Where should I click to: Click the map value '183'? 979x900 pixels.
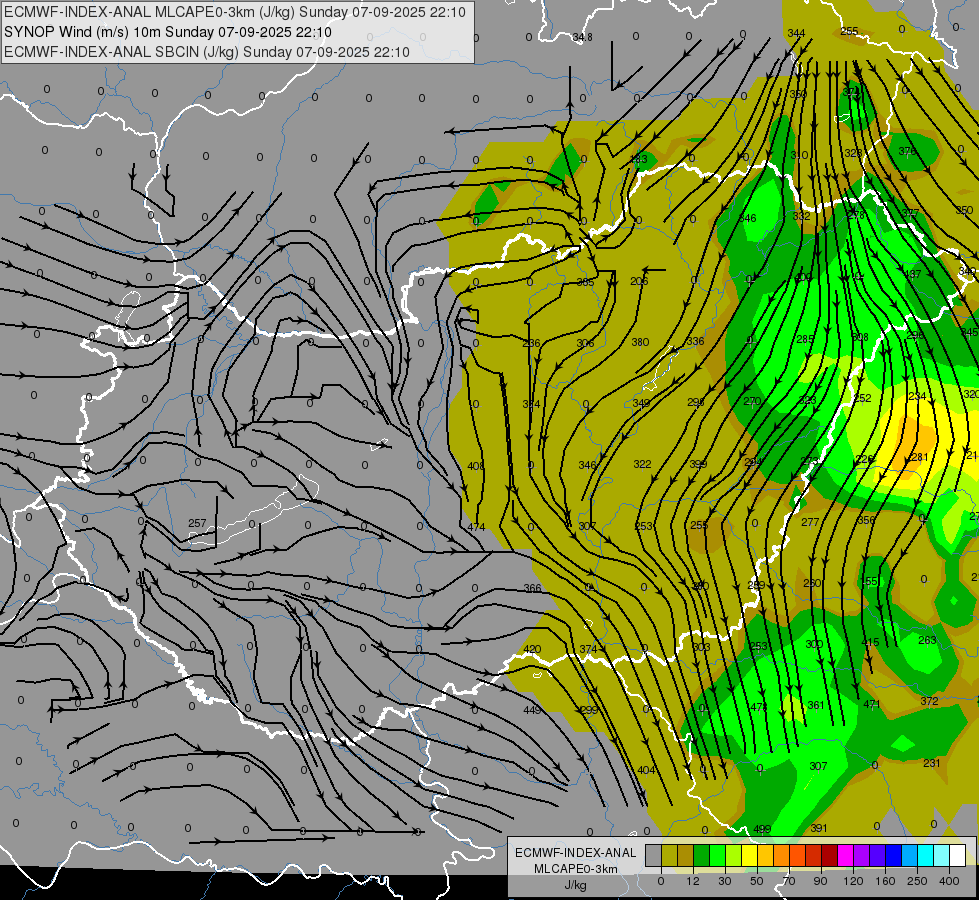tap(639, 159)
